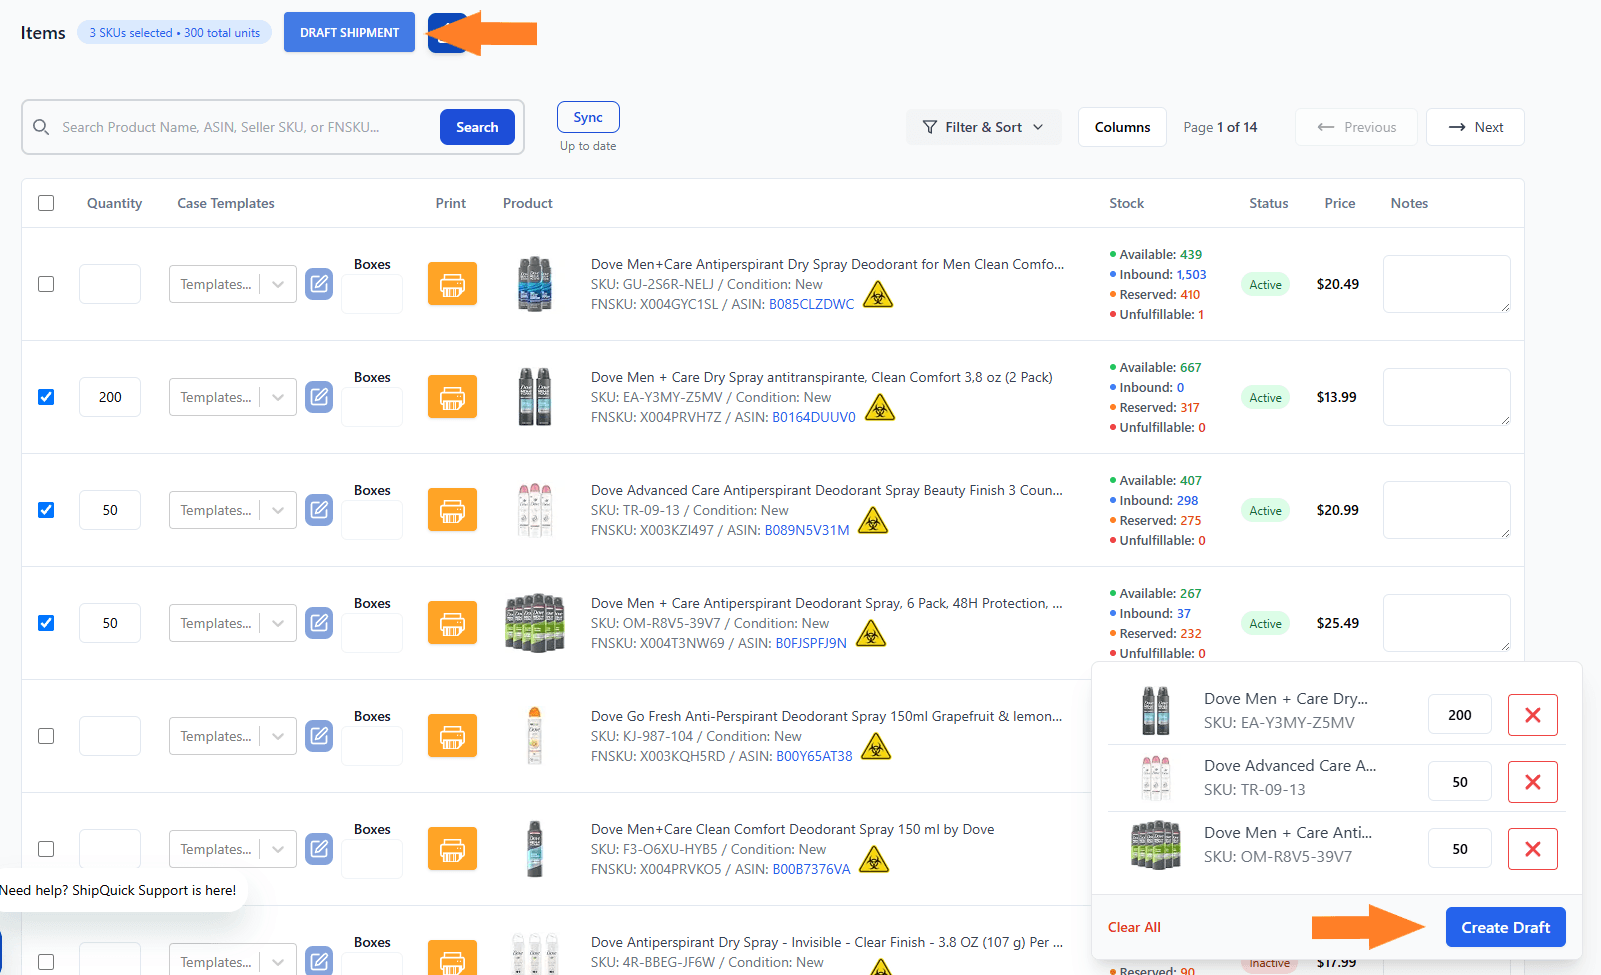Open the Columns settings
The image size is (1601, 975).
(x=1121, y=127)
